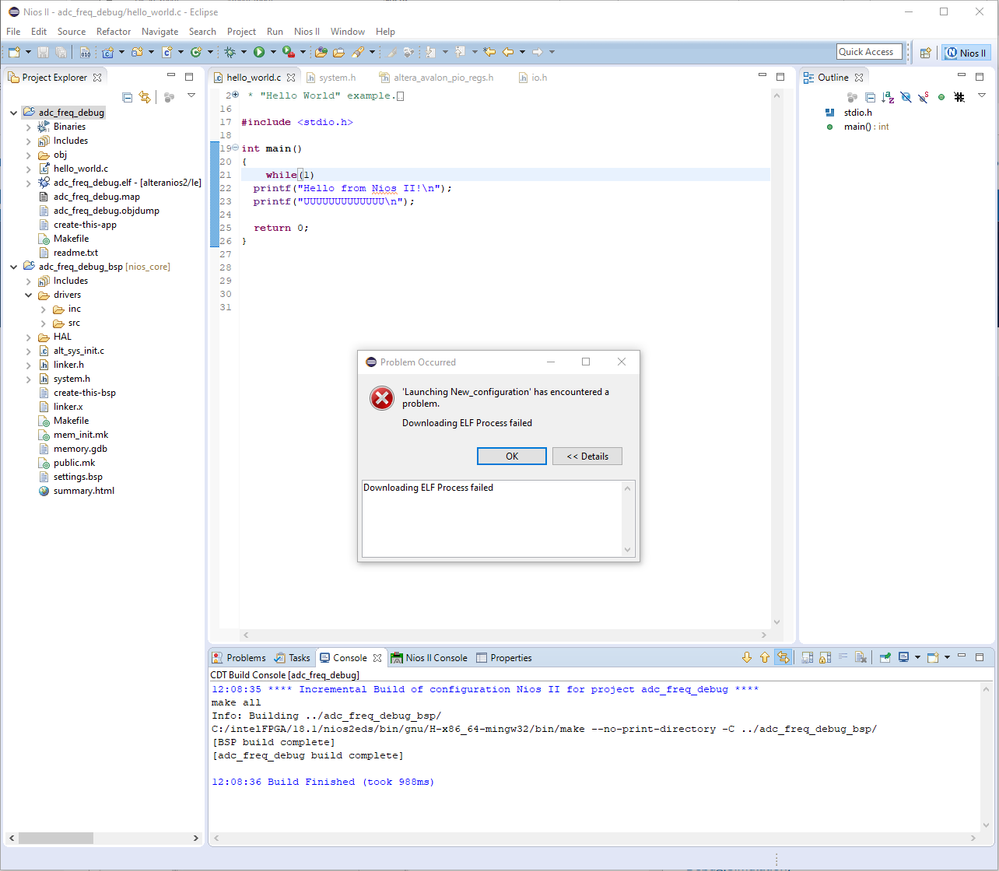Toggle Link with Editor in Project Explorer

(x=145, y=97)
